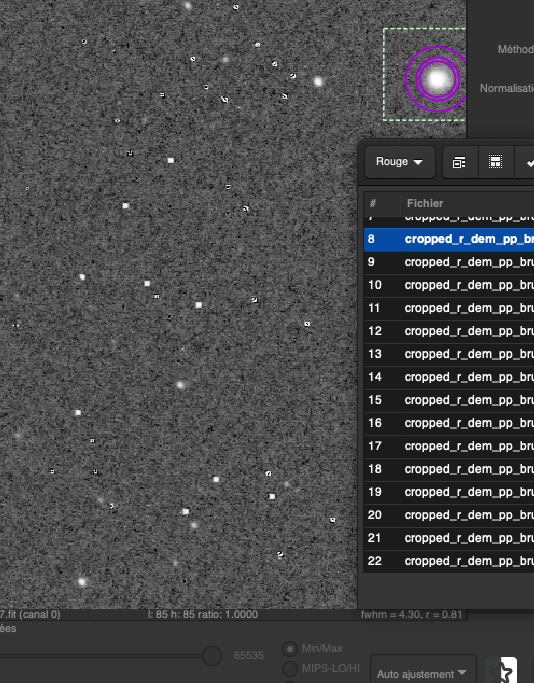Select frame row 16 in the list
Image resolution: width=534 pixels, height=683 pixels.
[449, 423]
